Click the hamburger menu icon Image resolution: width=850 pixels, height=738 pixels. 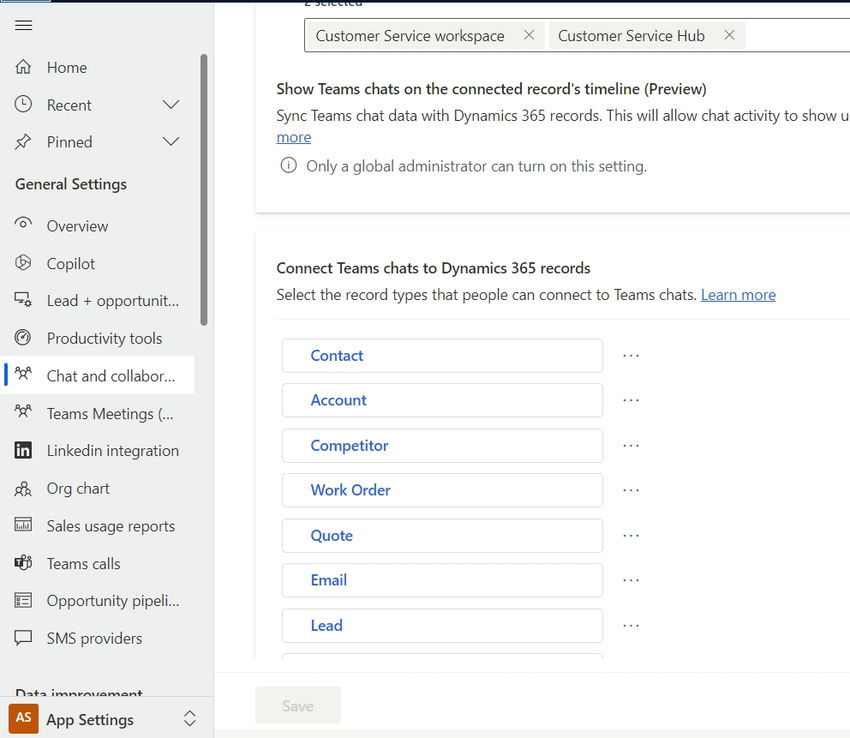[x=23, y=25]
